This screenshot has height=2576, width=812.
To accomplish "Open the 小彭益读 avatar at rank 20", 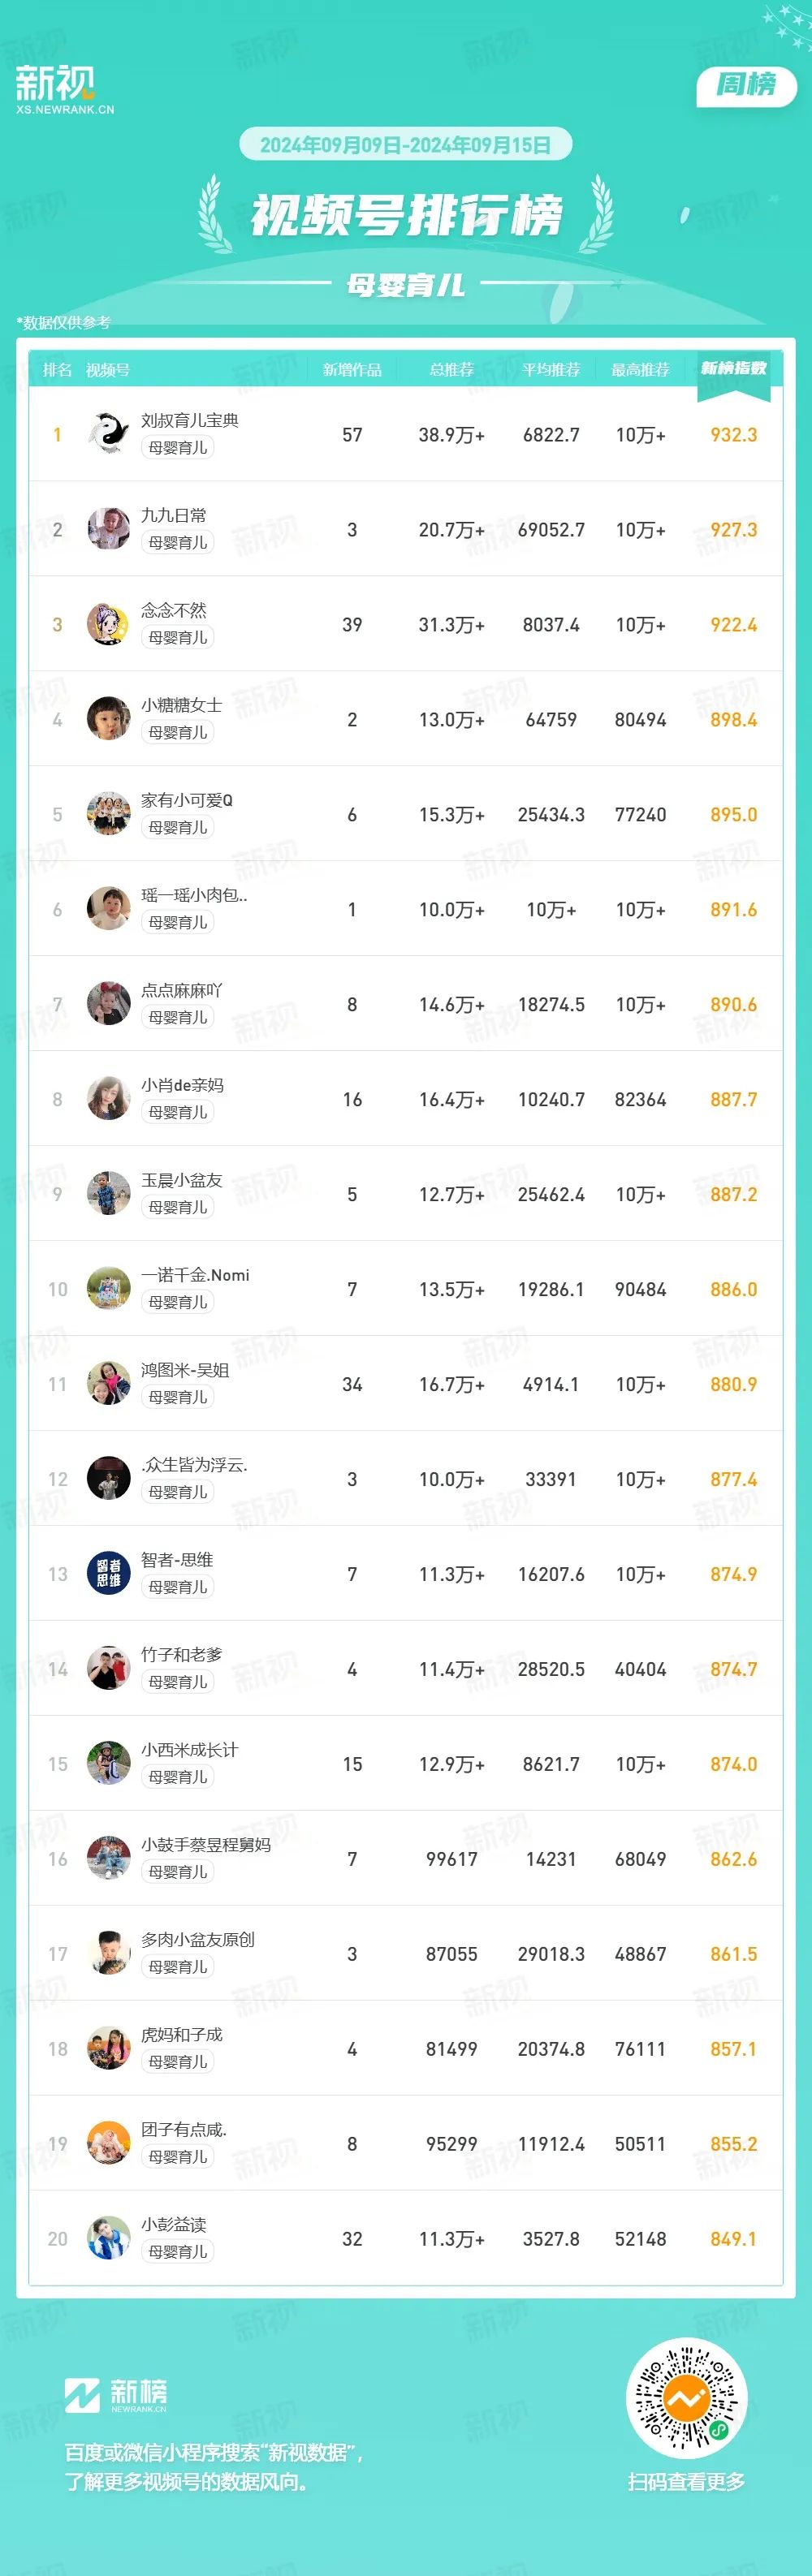I will (x=108, y=2239).
